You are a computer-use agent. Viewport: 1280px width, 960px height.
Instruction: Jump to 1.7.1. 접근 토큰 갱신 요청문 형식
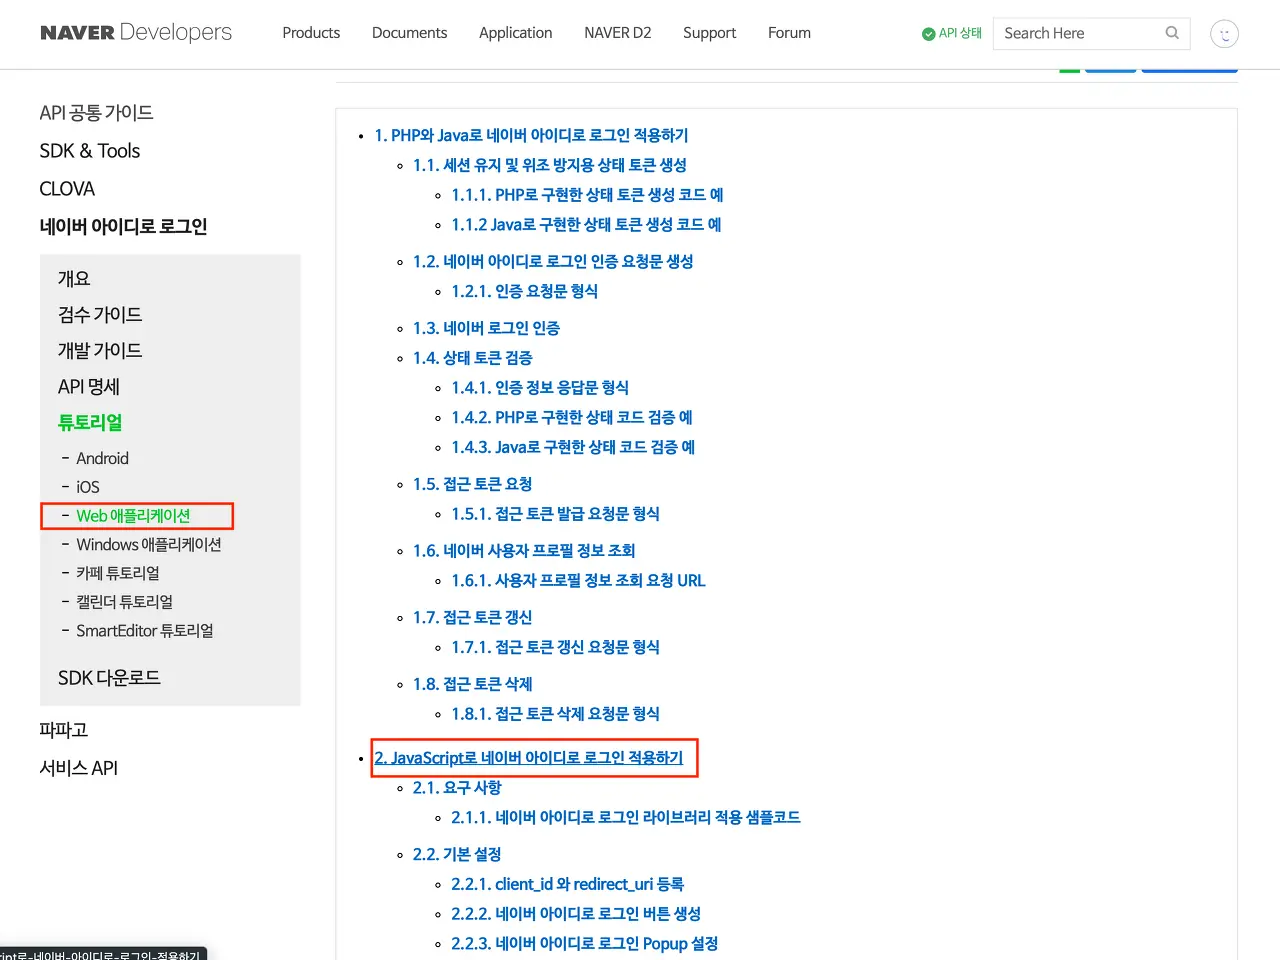555,648
